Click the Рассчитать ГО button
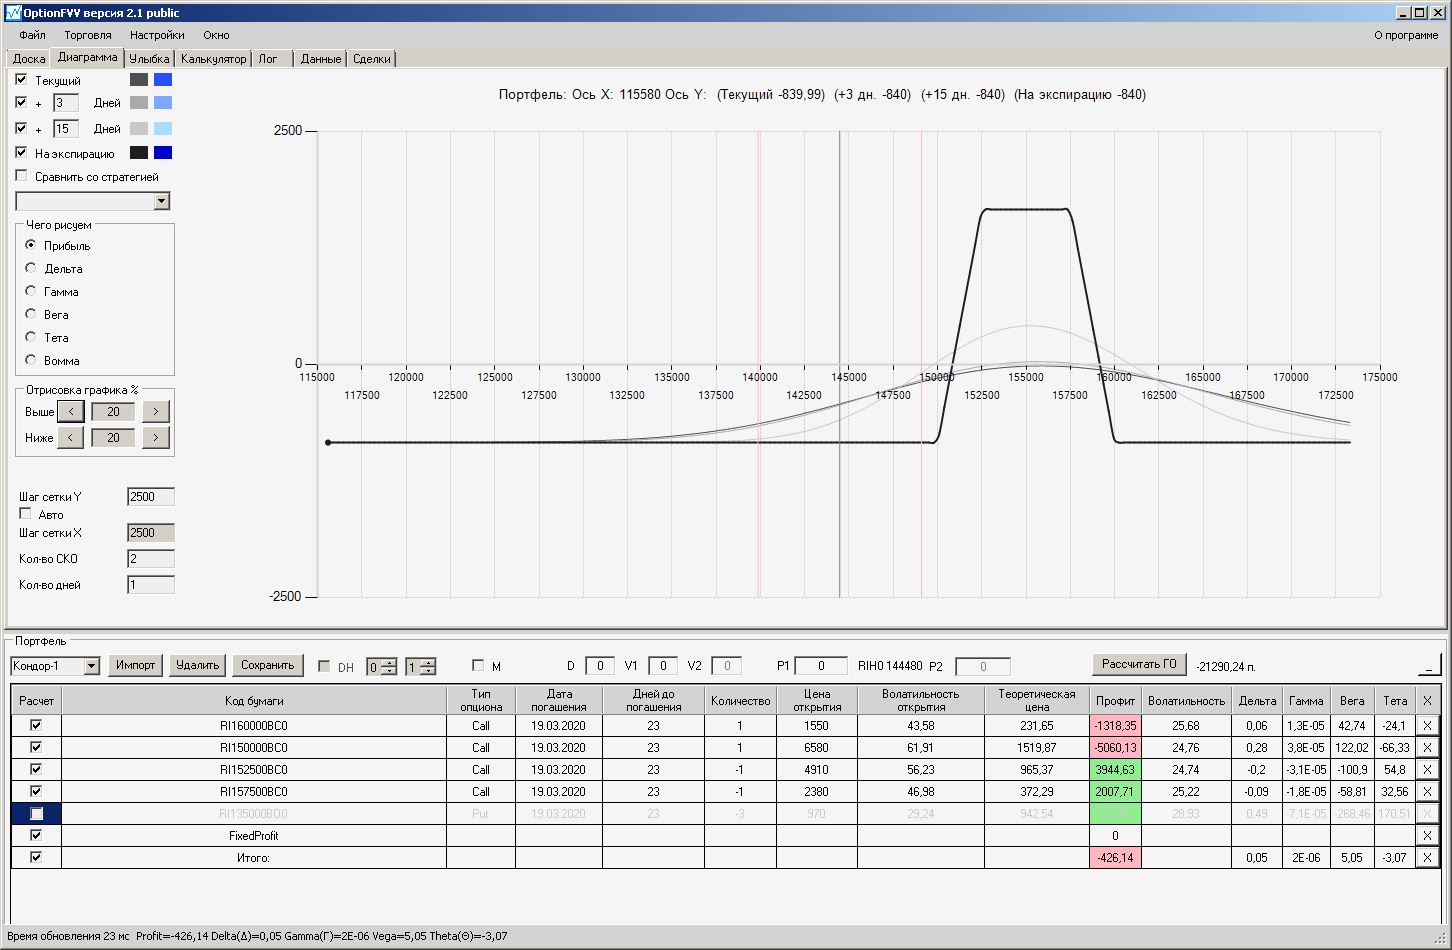Image resolution: width=1452 pixels, height=950 pixels. tap(1139, 664)
